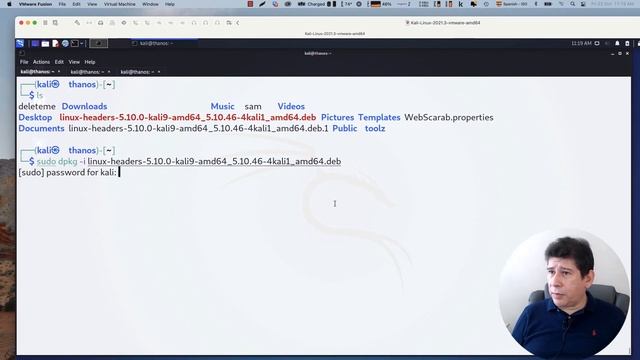Click the Kali panel show desktop icon
The width and height of the screenshot is (640, 360).
36,43
